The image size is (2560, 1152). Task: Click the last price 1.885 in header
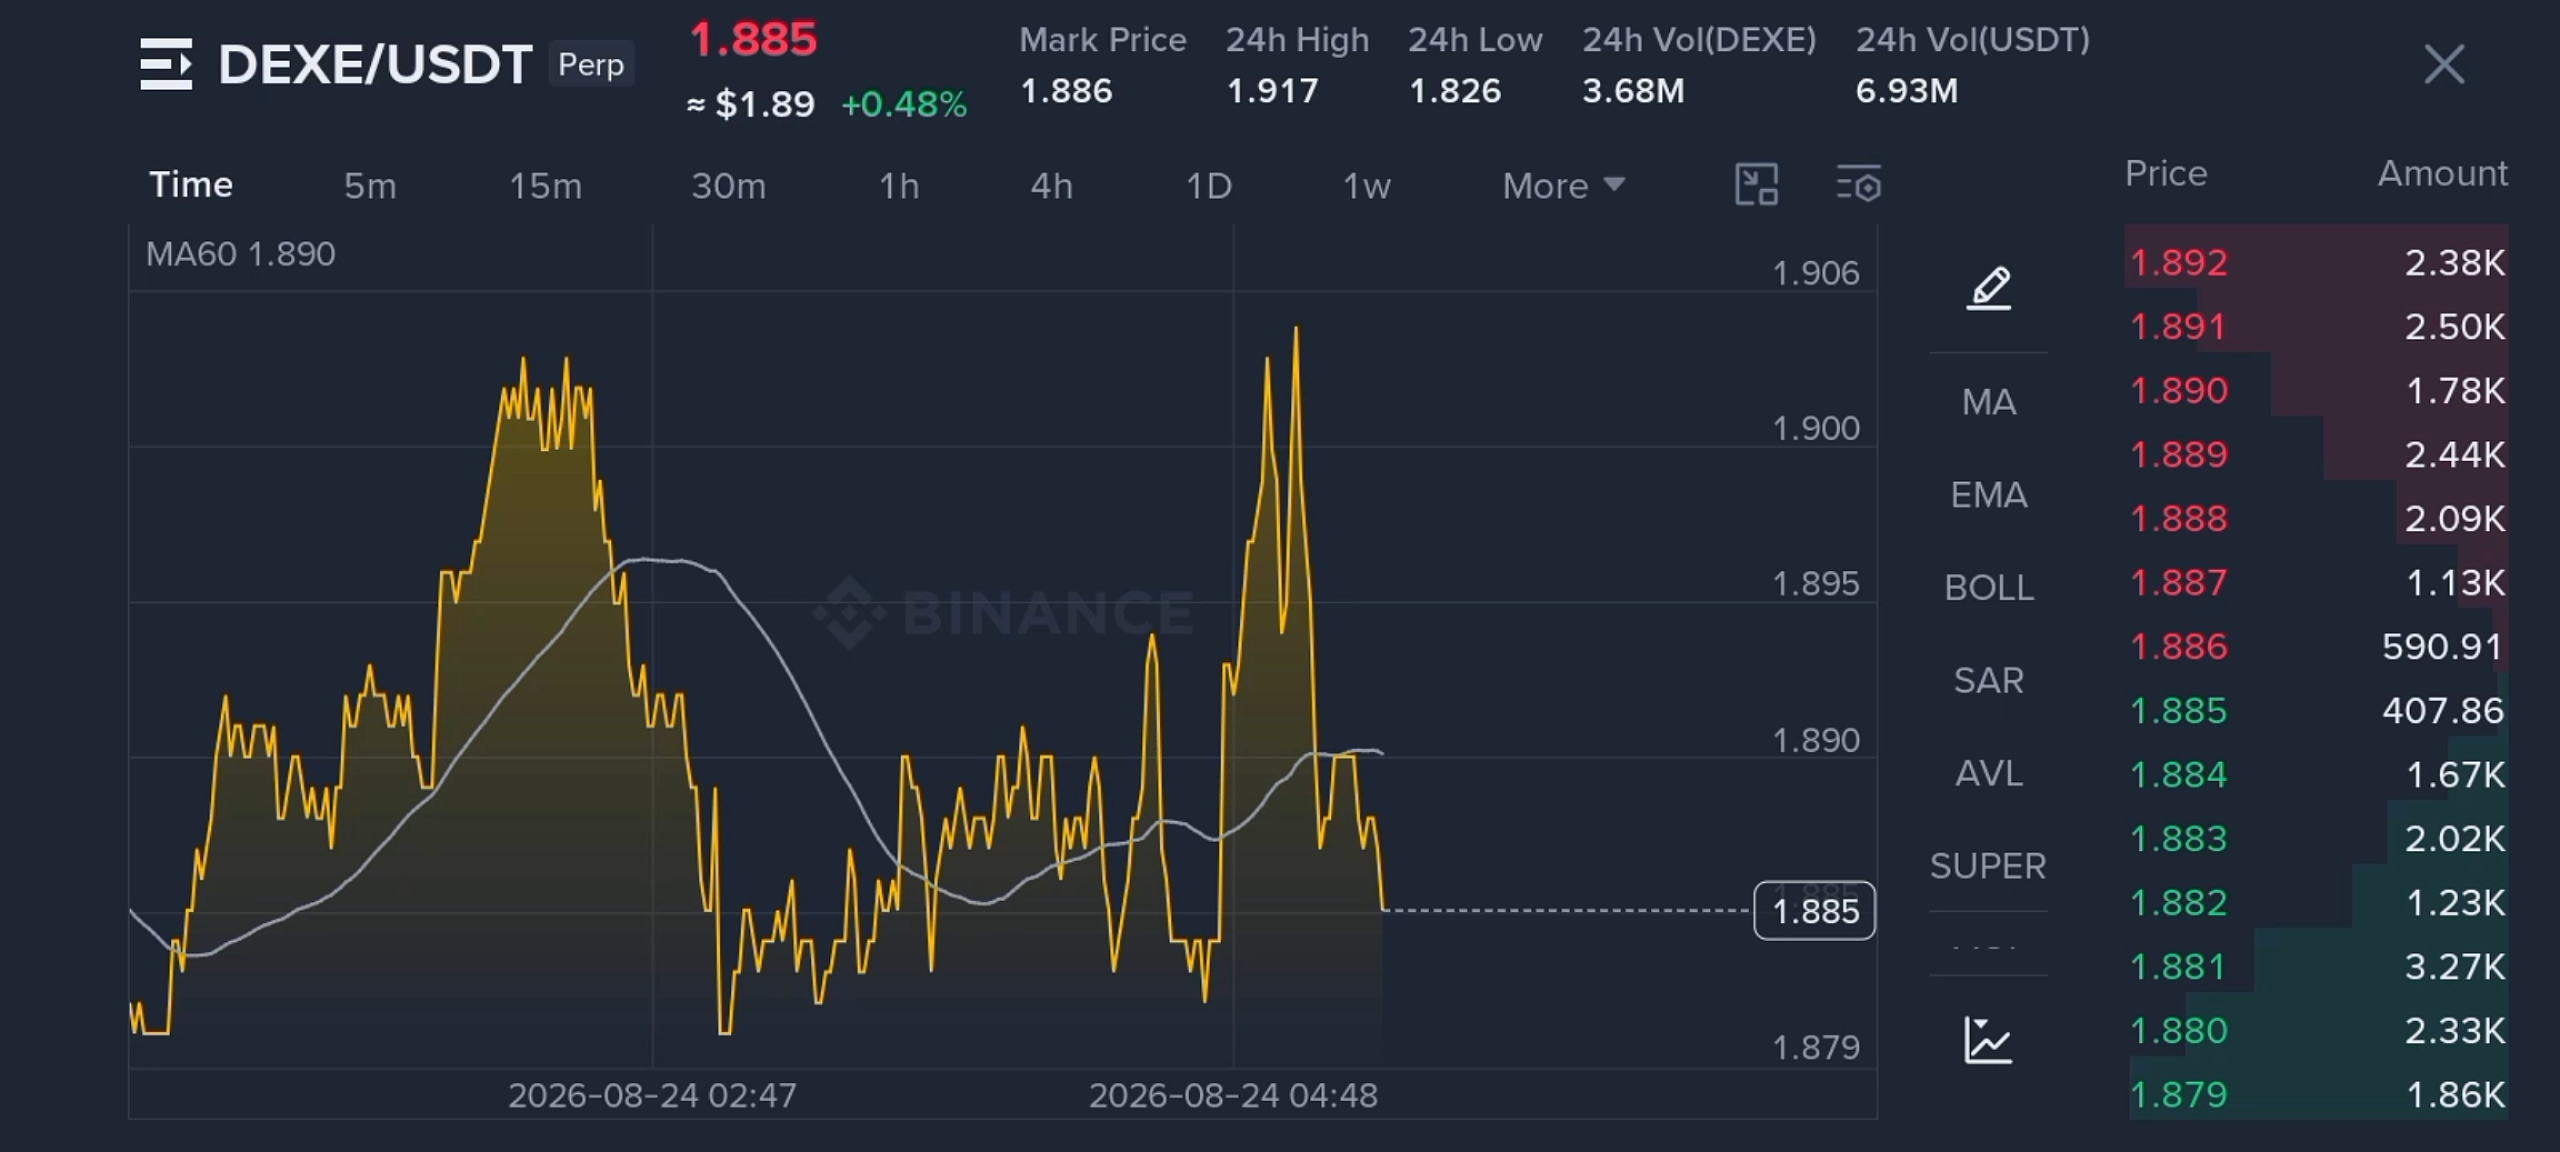click(753, 40)
